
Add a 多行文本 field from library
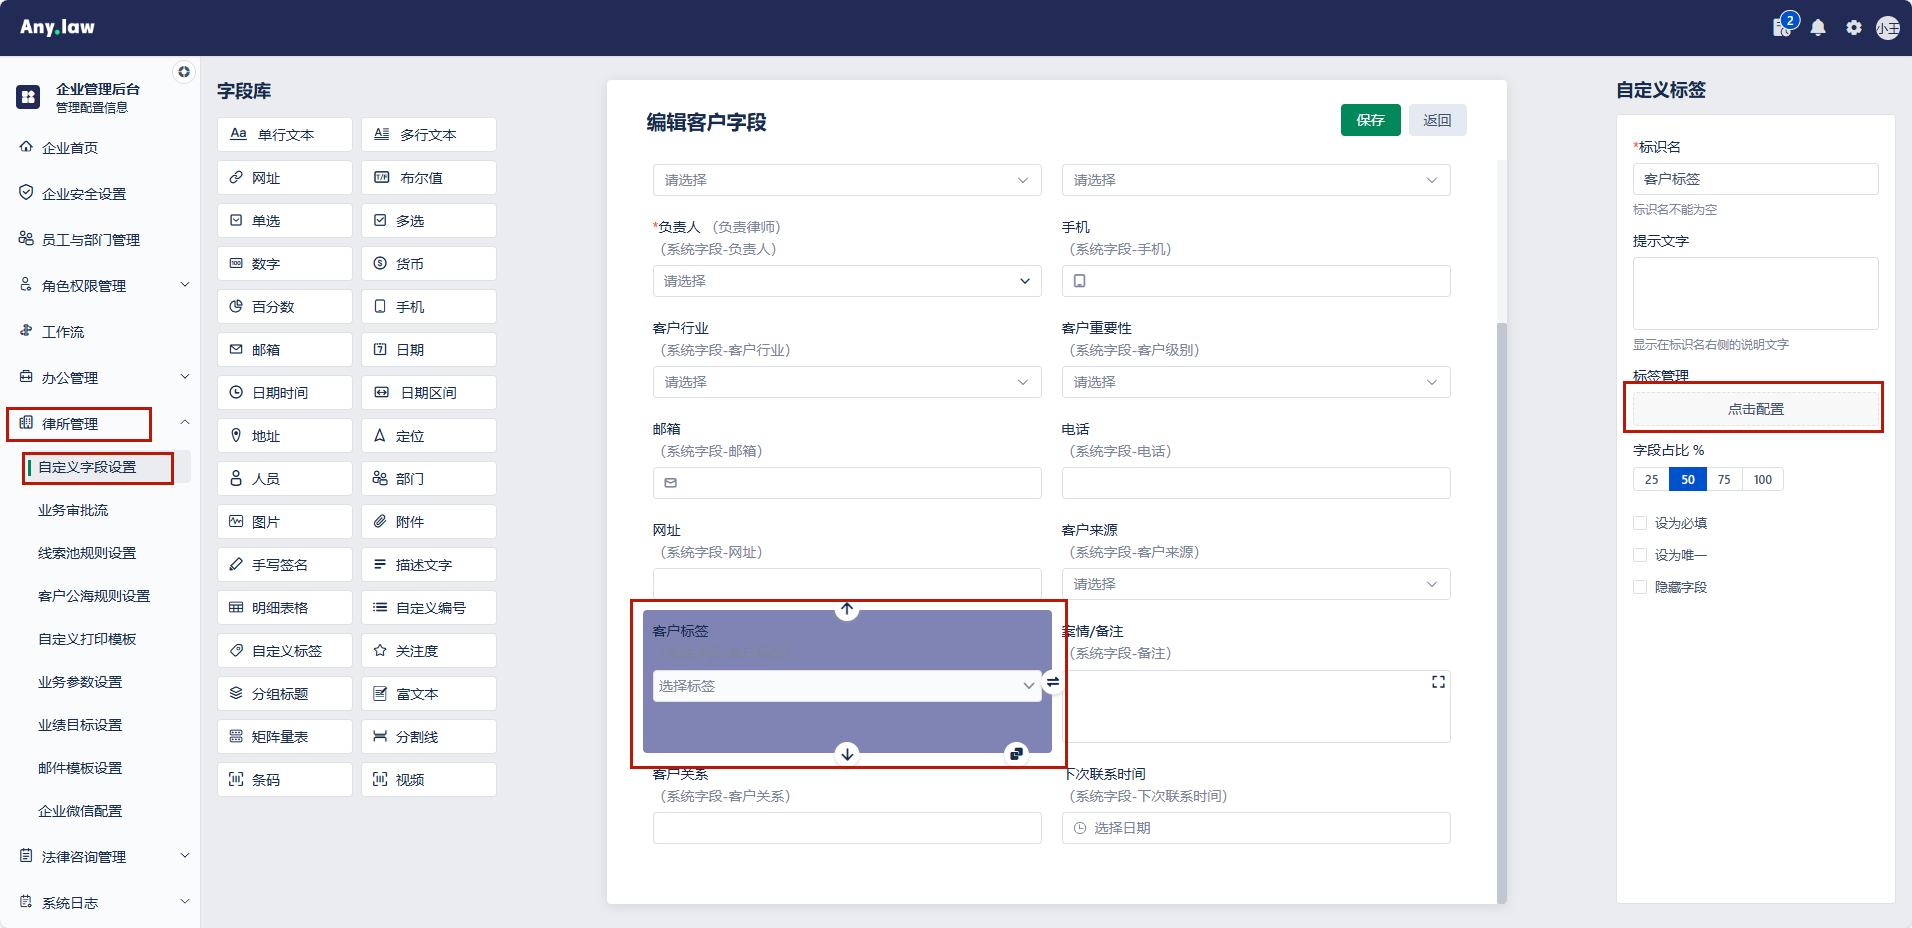429,135
